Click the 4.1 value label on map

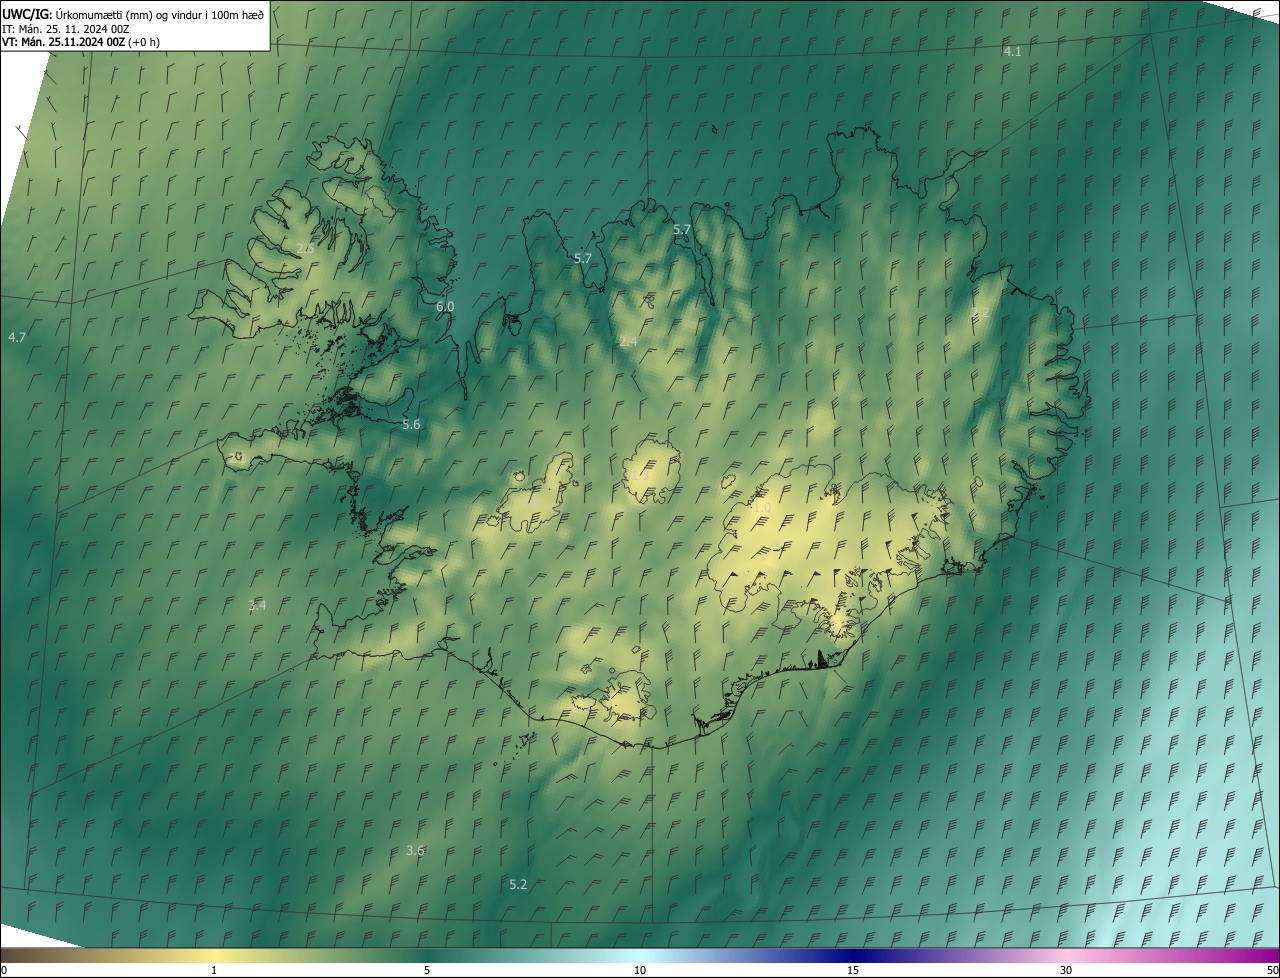pyautogui.click(x=1013, y=51)
